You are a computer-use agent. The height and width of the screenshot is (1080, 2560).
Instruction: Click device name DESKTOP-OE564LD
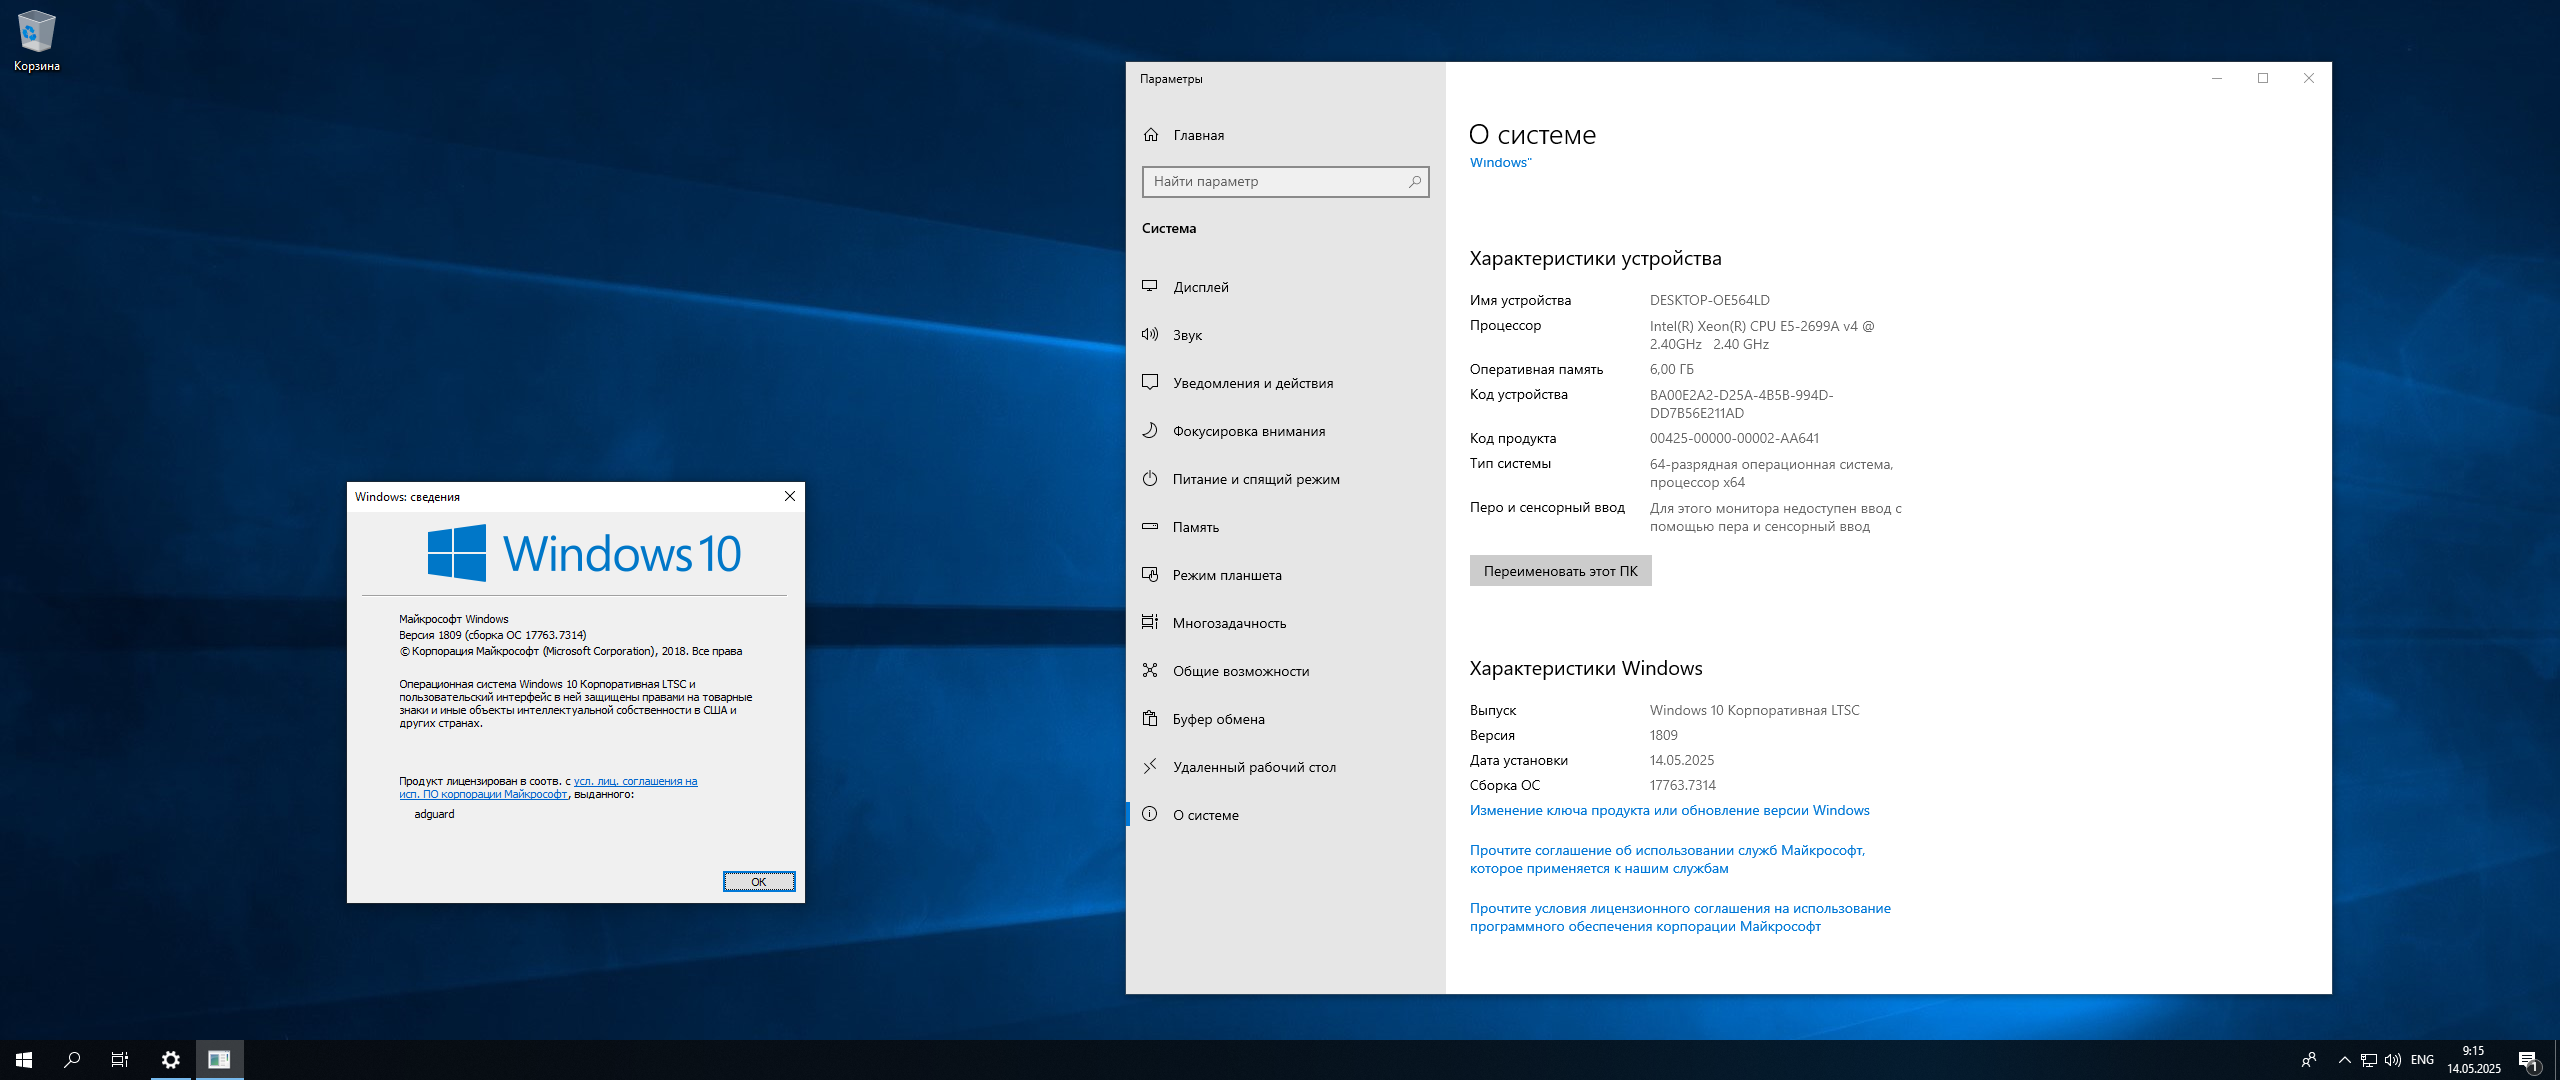[1709, 300]
